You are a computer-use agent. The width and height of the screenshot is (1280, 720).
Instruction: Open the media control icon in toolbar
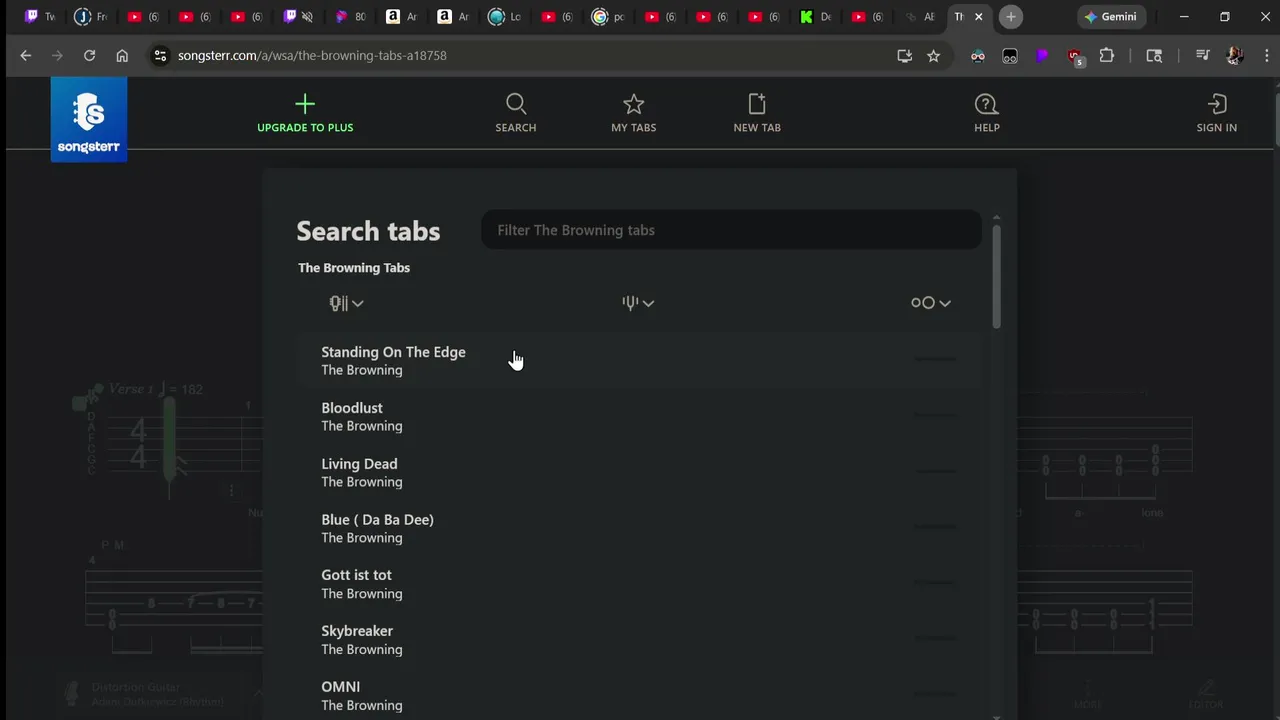[1203, 56]
